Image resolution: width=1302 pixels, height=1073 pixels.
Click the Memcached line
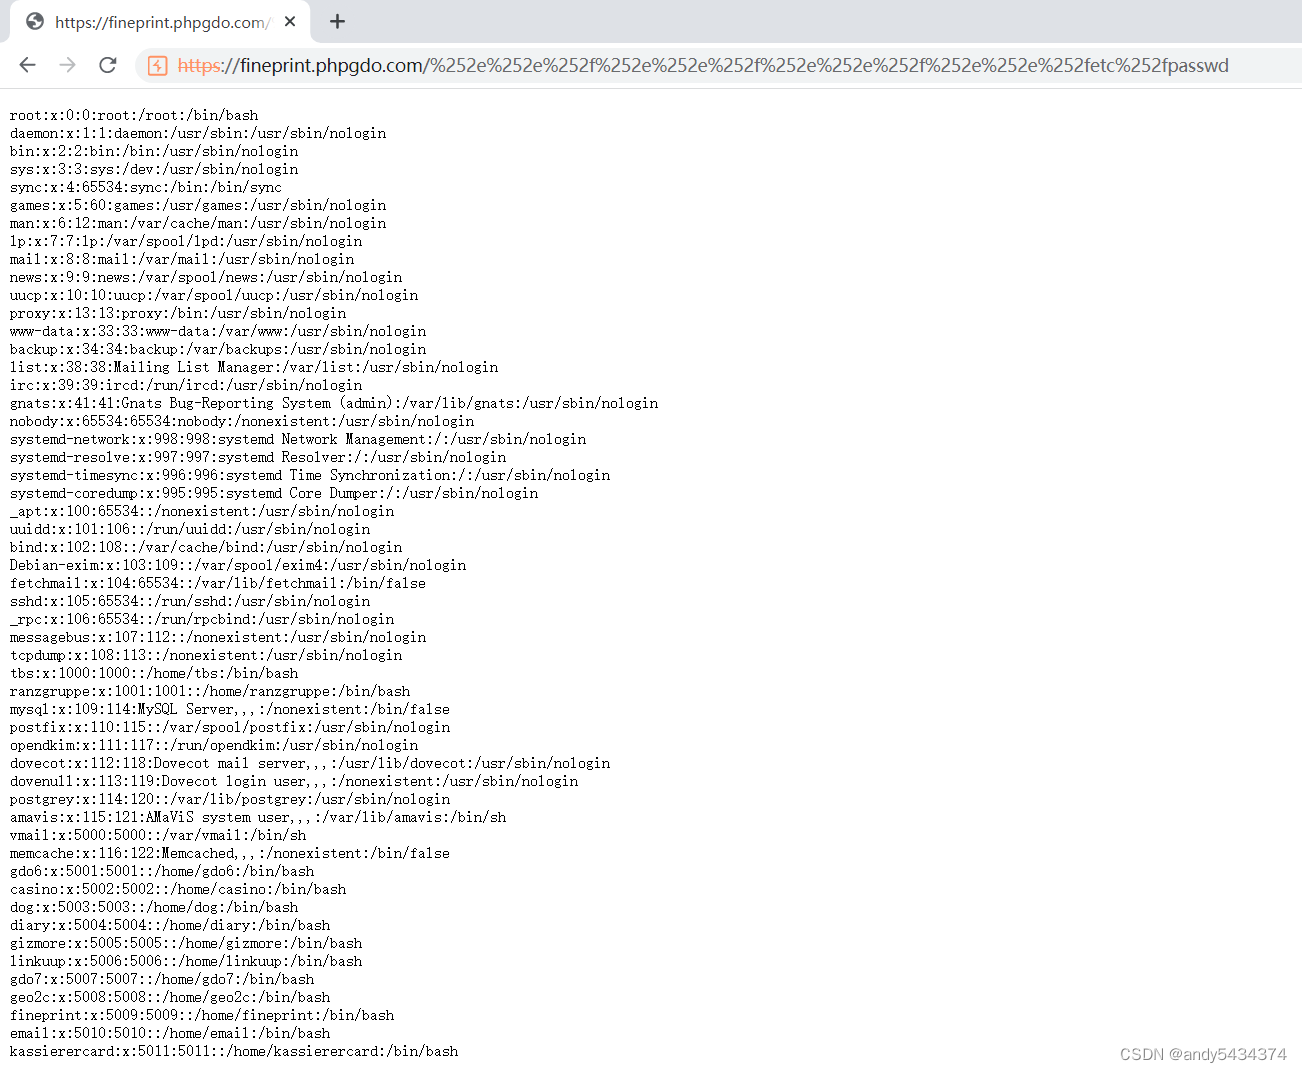pyautogui.click(x=230, y=853)
